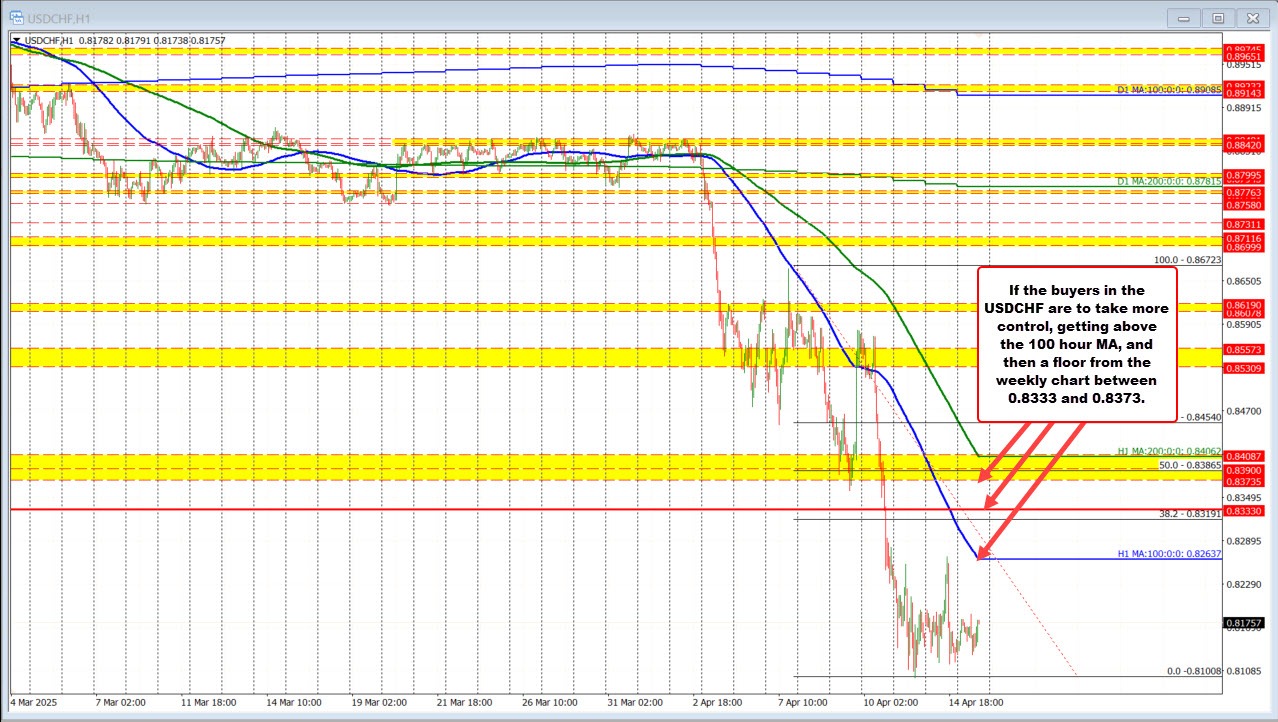Minimize the USDCHF,H1 chart window
The height and width of the screenshot is (722, 1278).
(1187, 17)
